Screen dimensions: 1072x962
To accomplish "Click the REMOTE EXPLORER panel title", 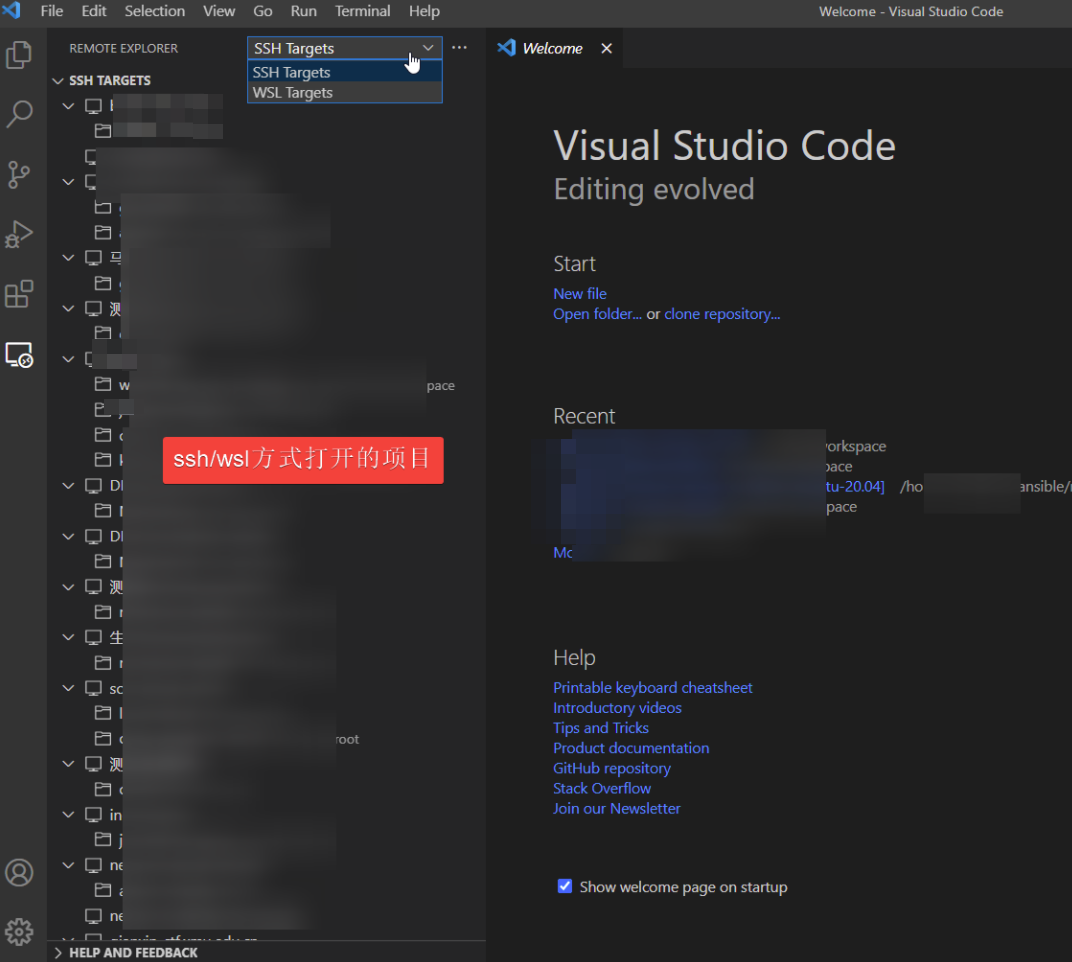I will tap(124, 49).
